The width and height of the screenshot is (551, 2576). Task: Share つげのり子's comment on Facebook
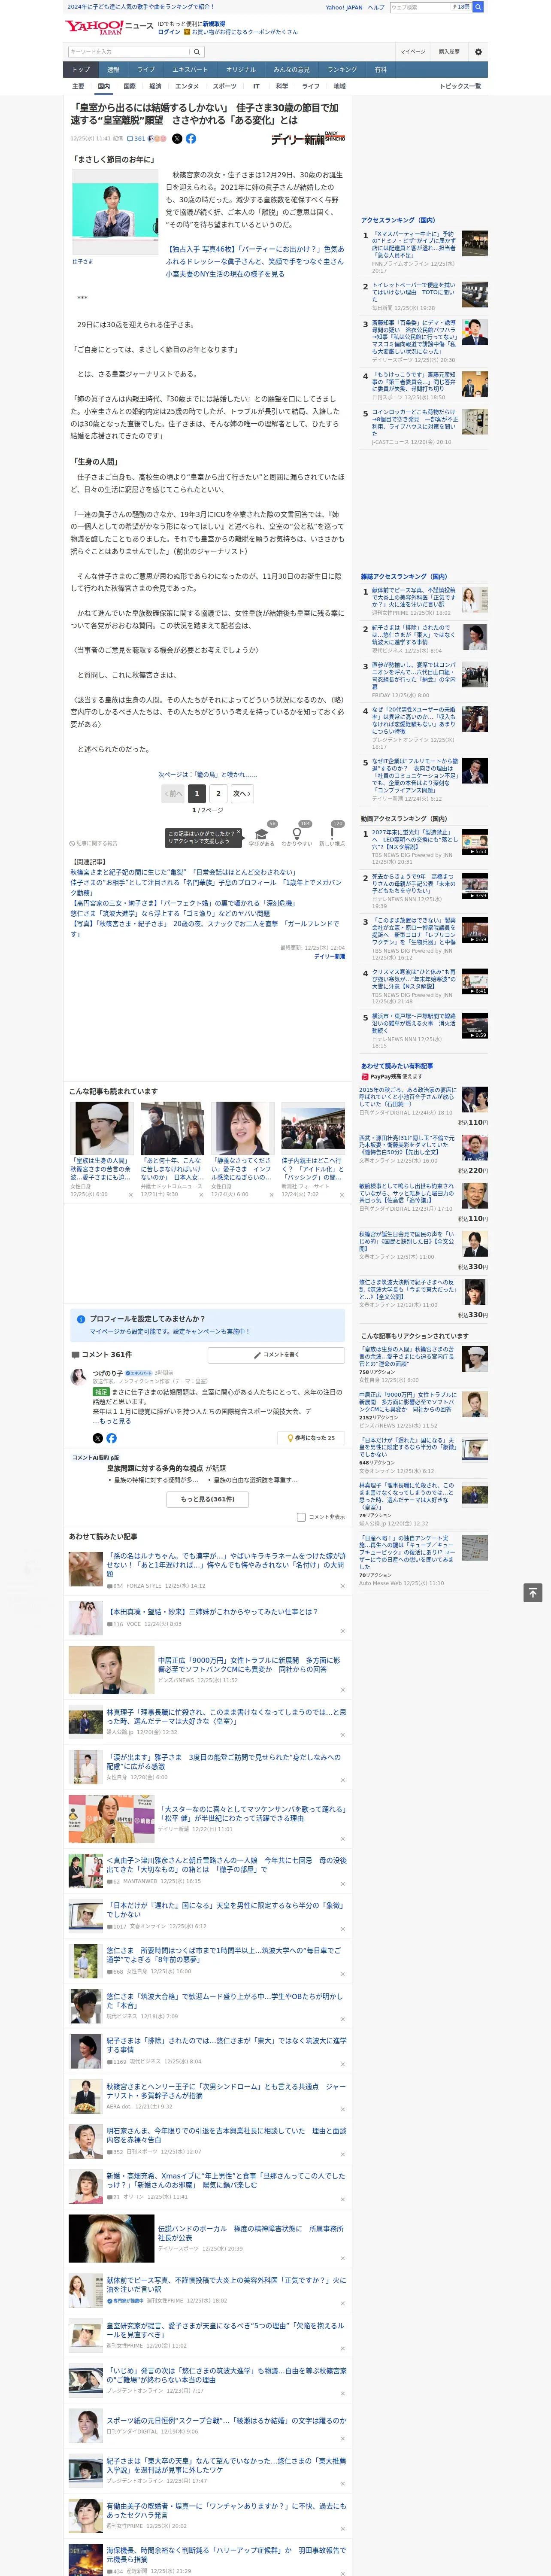pyautogui.click(x=111, y=1437)
